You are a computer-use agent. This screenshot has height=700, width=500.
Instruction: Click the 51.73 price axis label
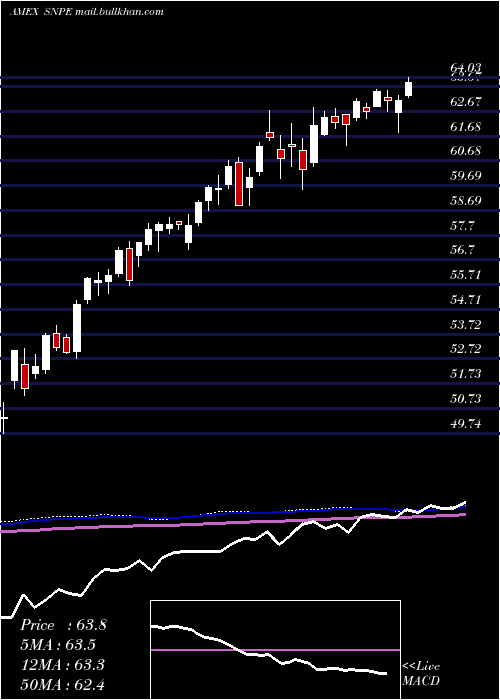(x=466, y=374)
